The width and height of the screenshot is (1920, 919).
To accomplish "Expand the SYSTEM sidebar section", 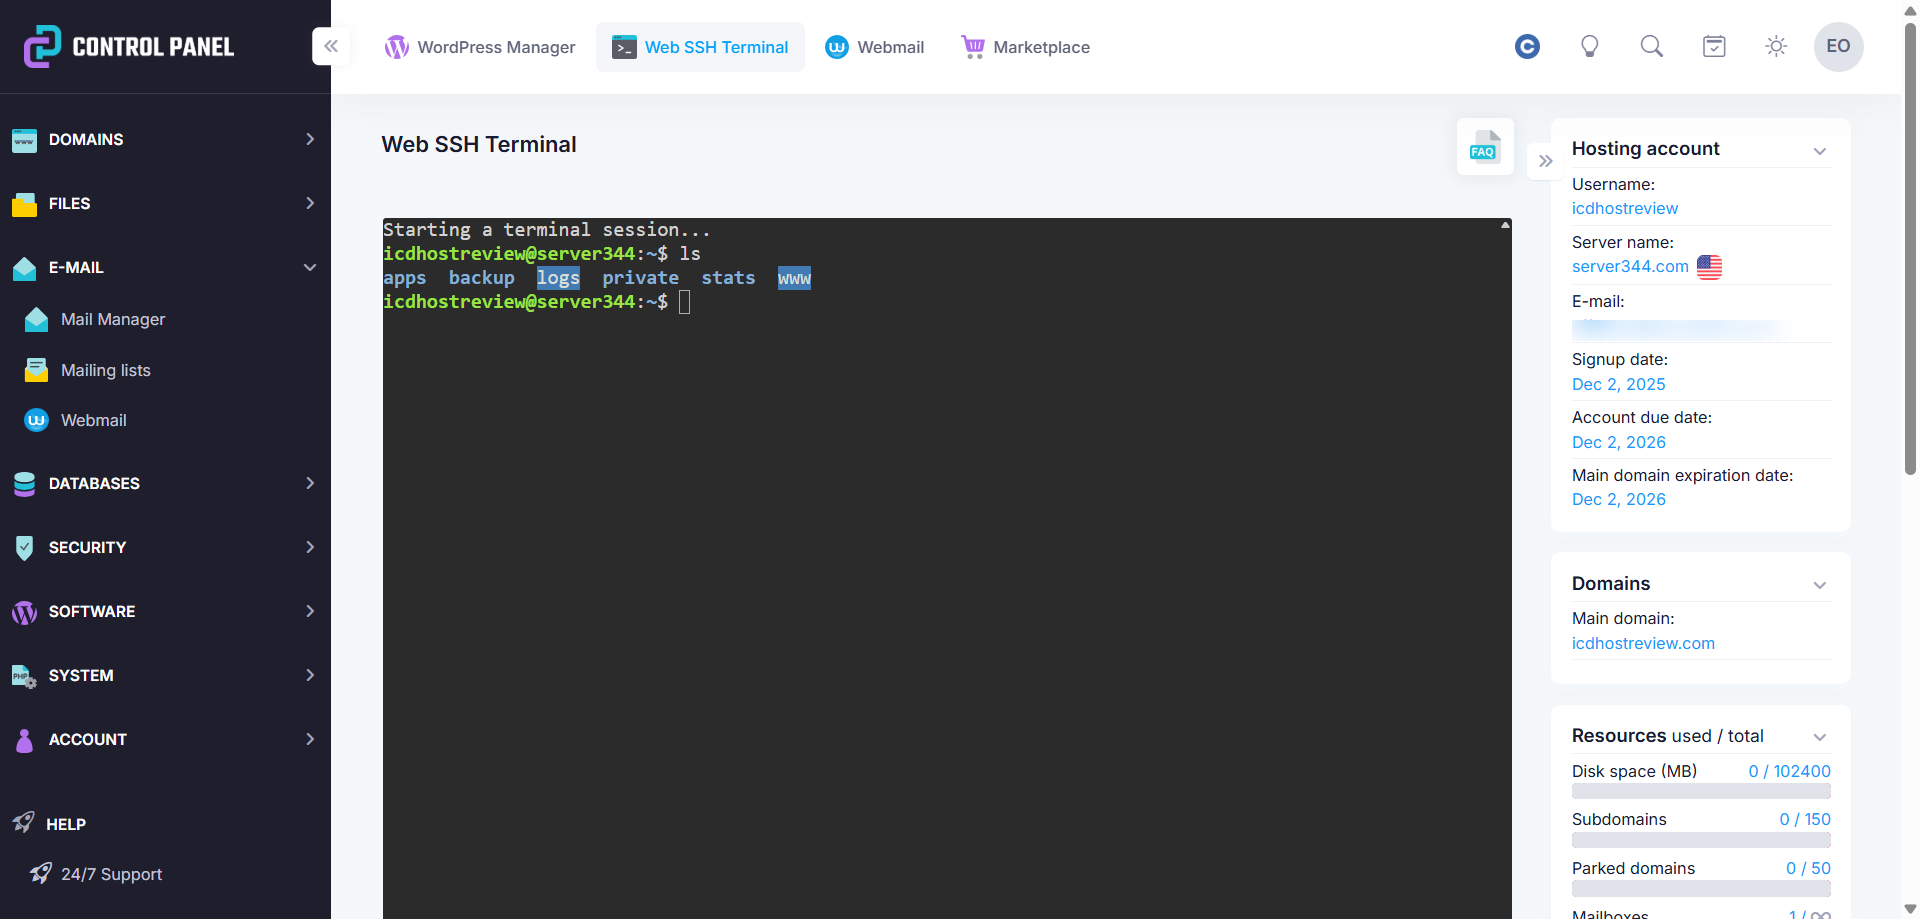I will (165, 676).
